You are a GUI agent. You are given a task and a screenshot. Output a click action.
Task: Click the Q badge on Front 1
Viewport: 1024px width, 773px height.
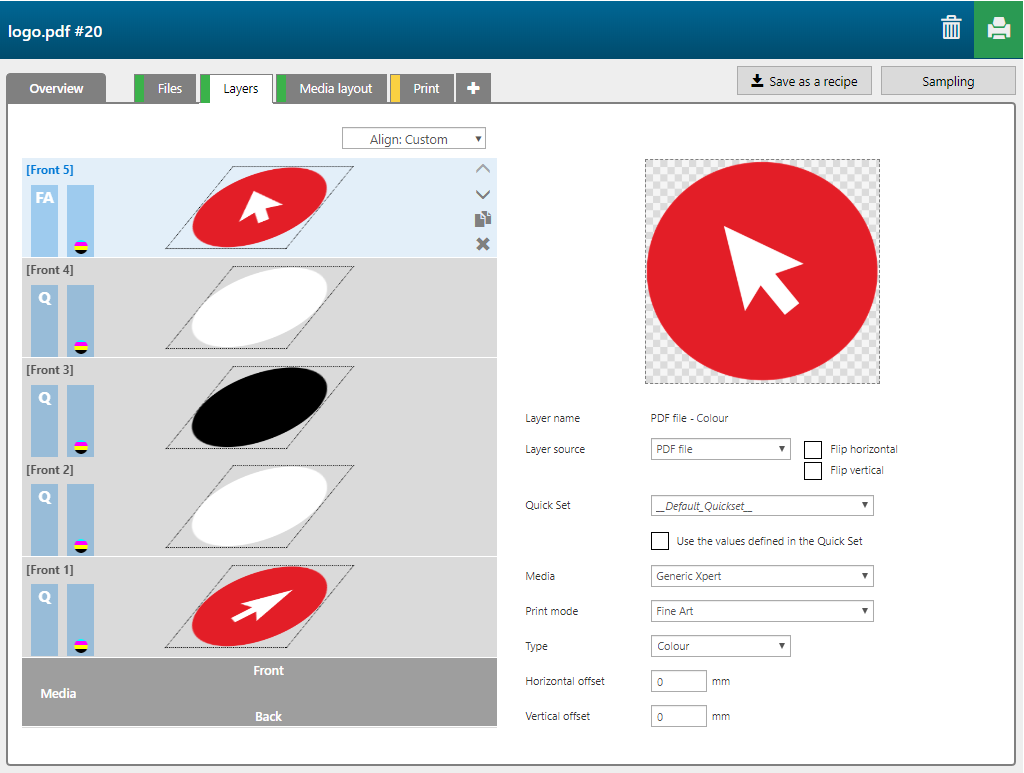pos(44,619)
